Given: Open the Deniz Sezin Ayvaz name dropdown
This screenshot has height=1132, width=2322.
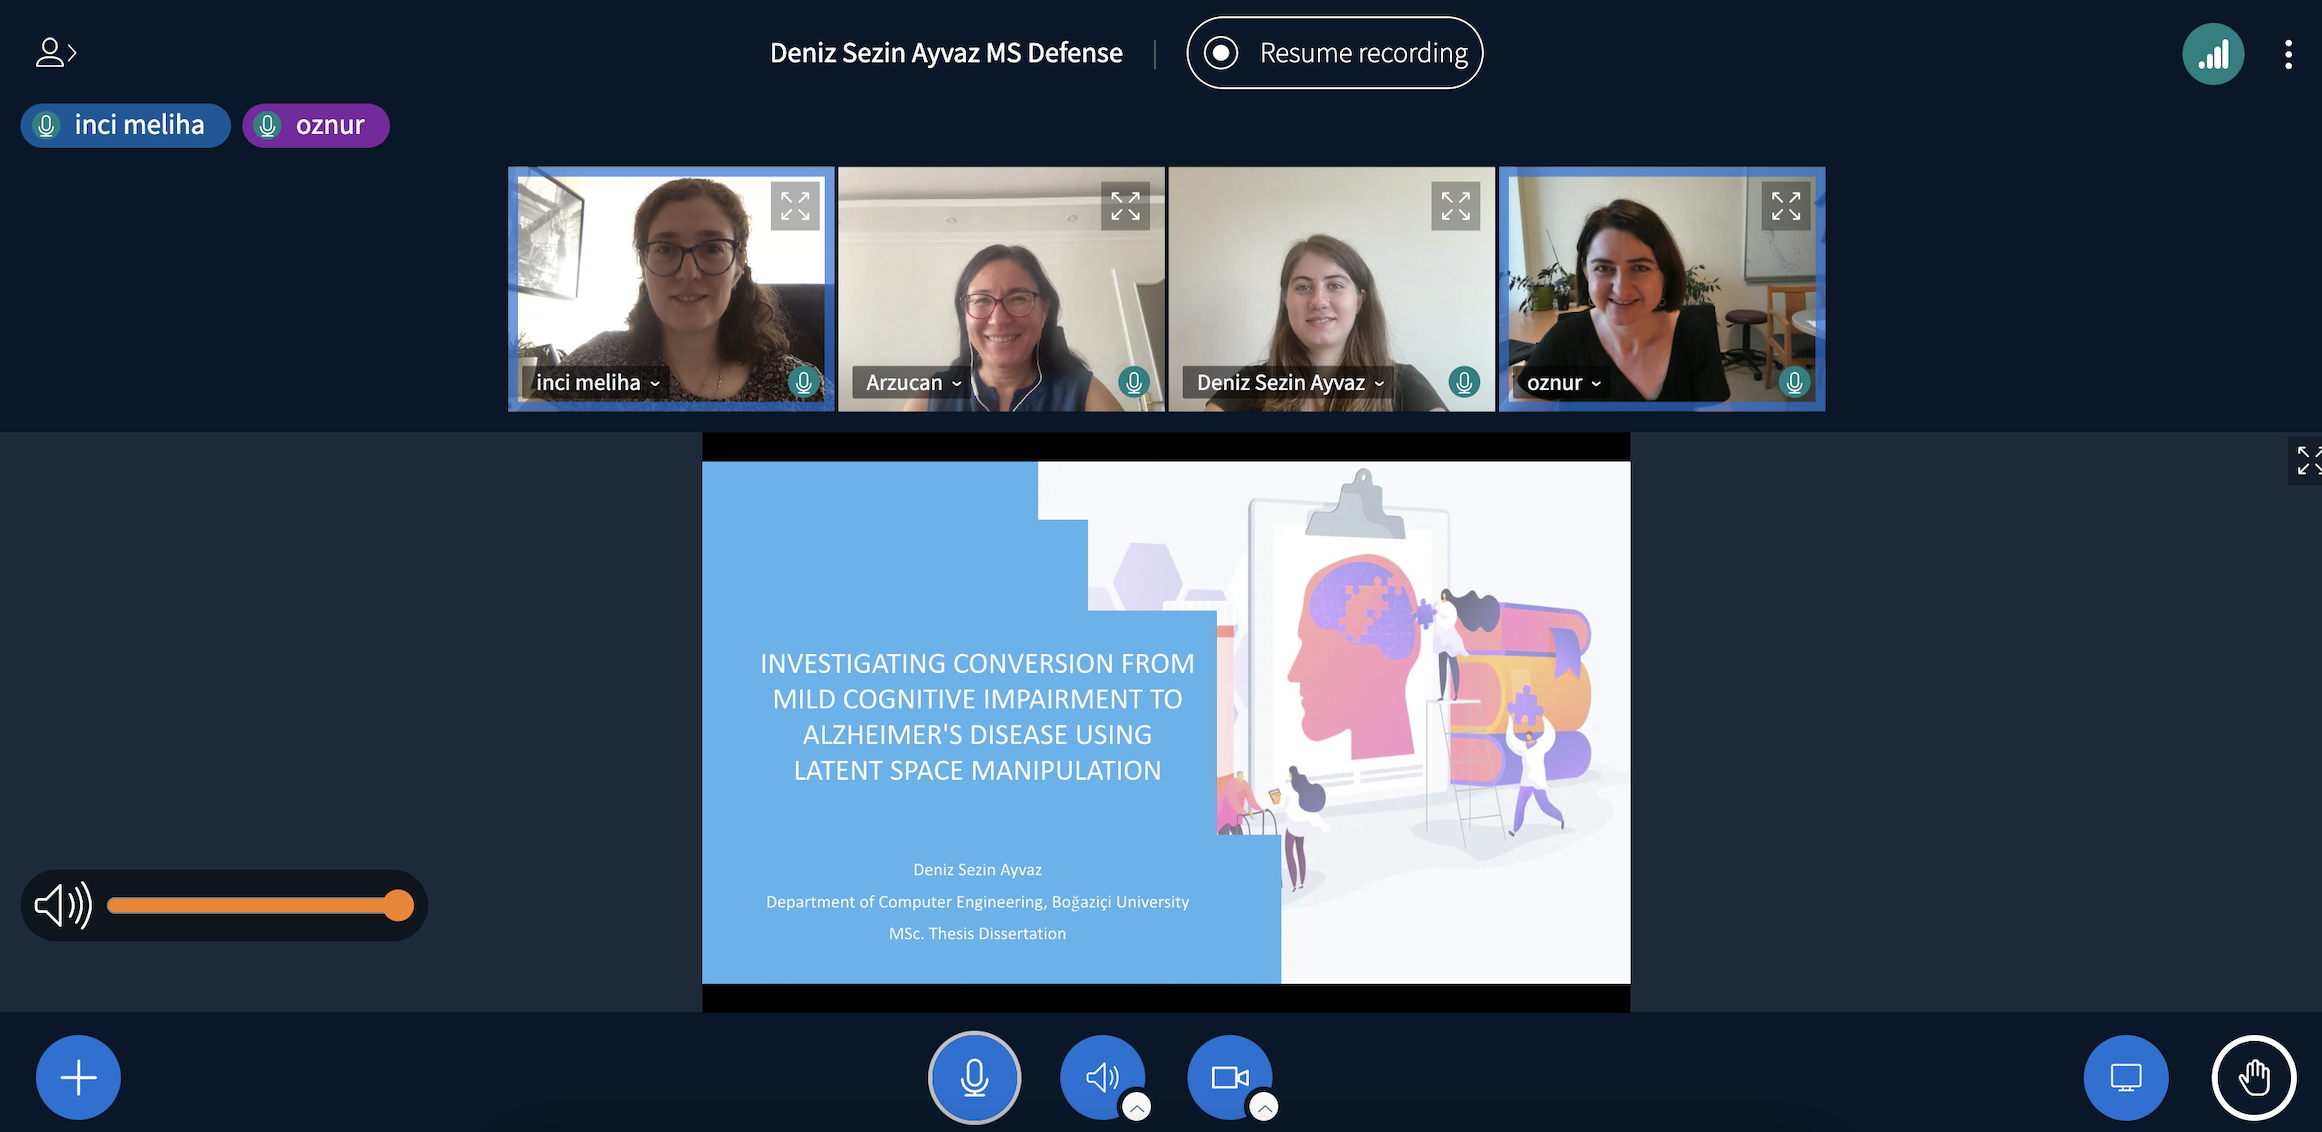Looking at the screenshot, I should (x=1290, y=383).
